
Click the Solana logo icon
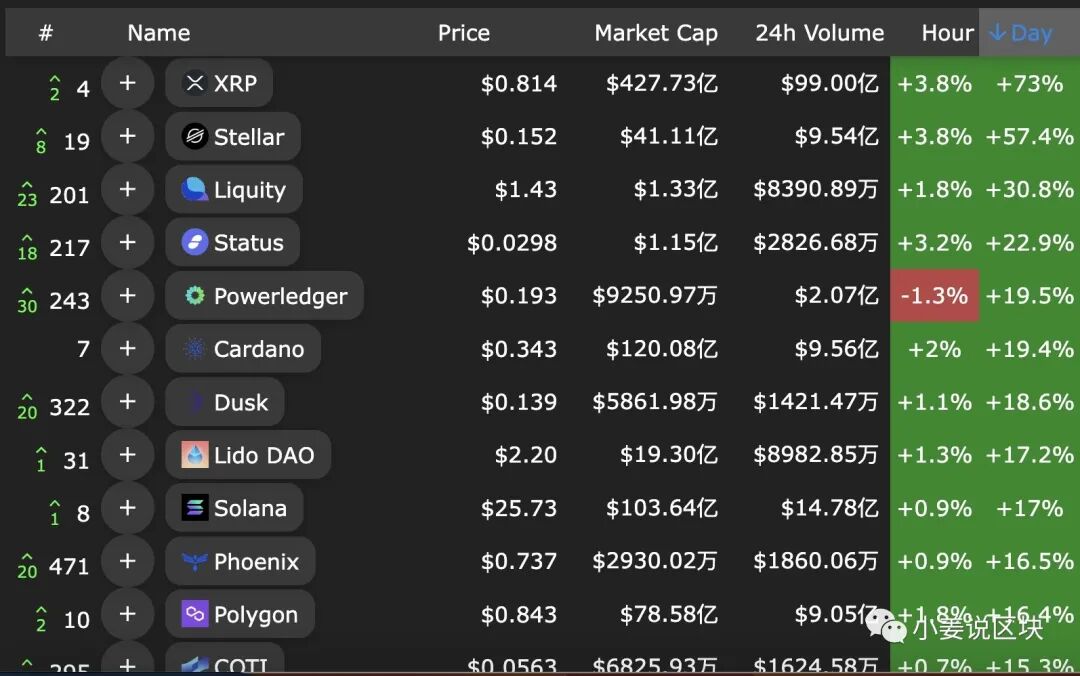pyautogui.click(x=195, y=508)
